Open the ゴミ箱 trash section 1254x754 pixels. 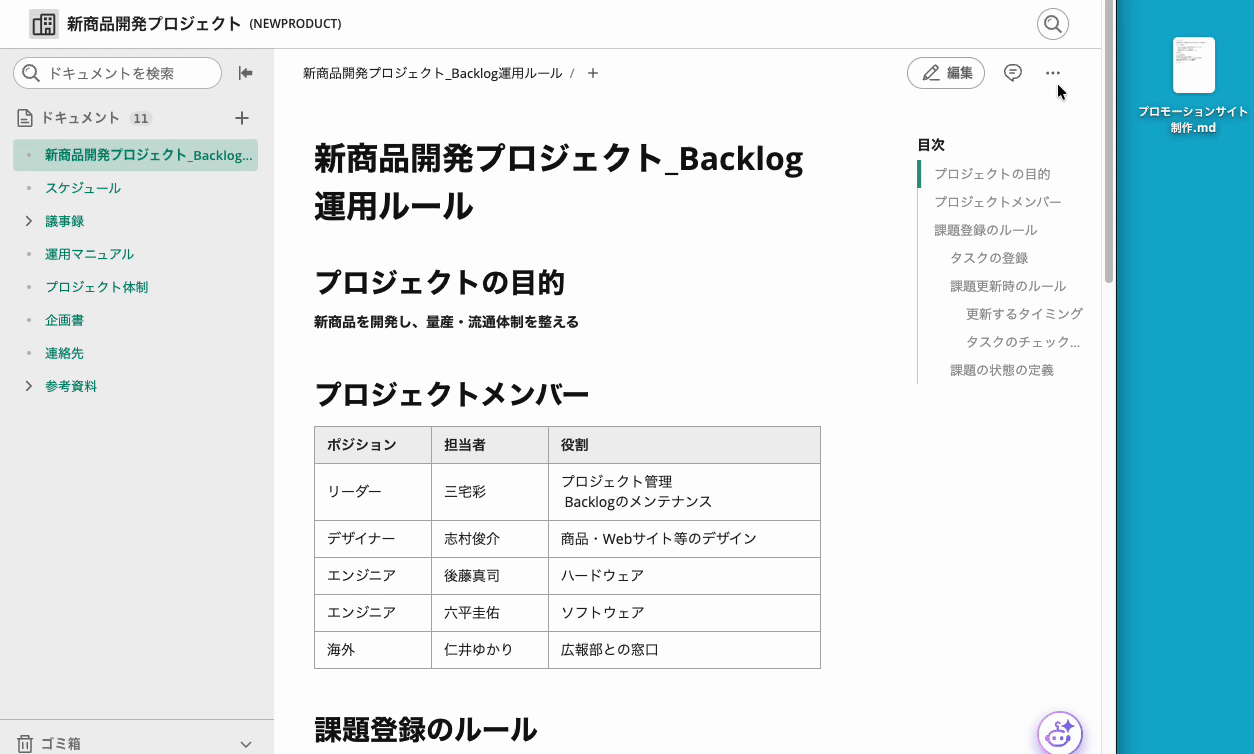[59, 742]
